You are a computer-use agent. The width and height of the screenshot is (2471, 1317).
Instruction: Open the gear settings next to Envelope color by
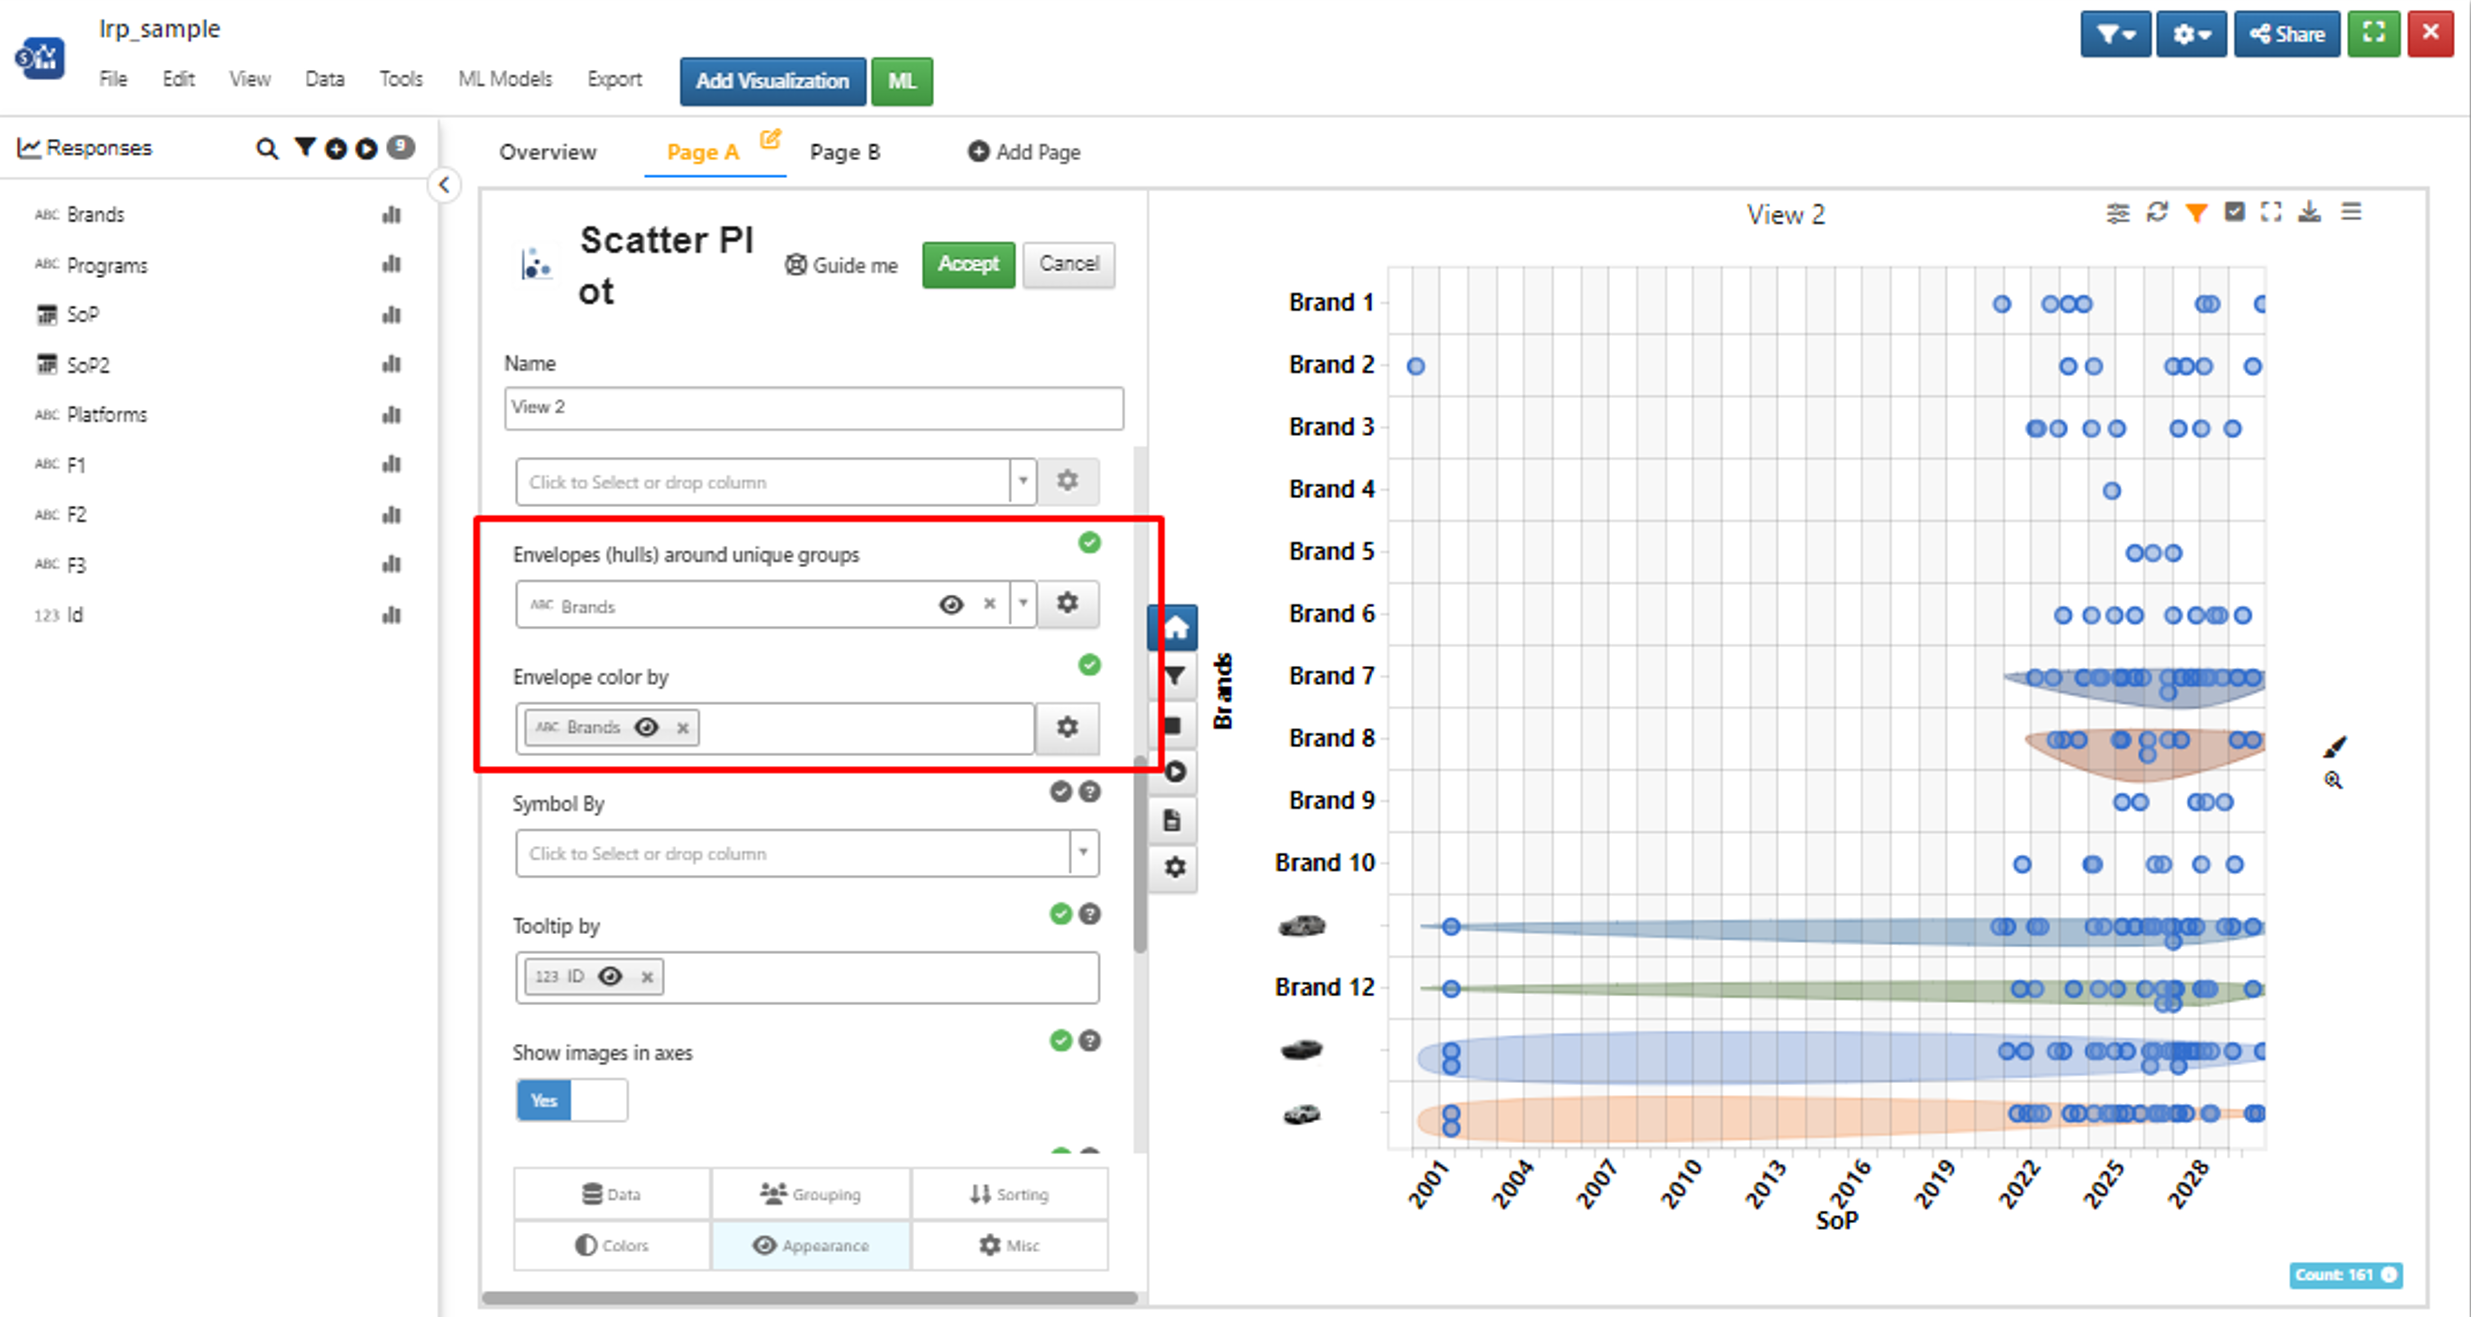pyautogui.click(x=1068, y=728)
